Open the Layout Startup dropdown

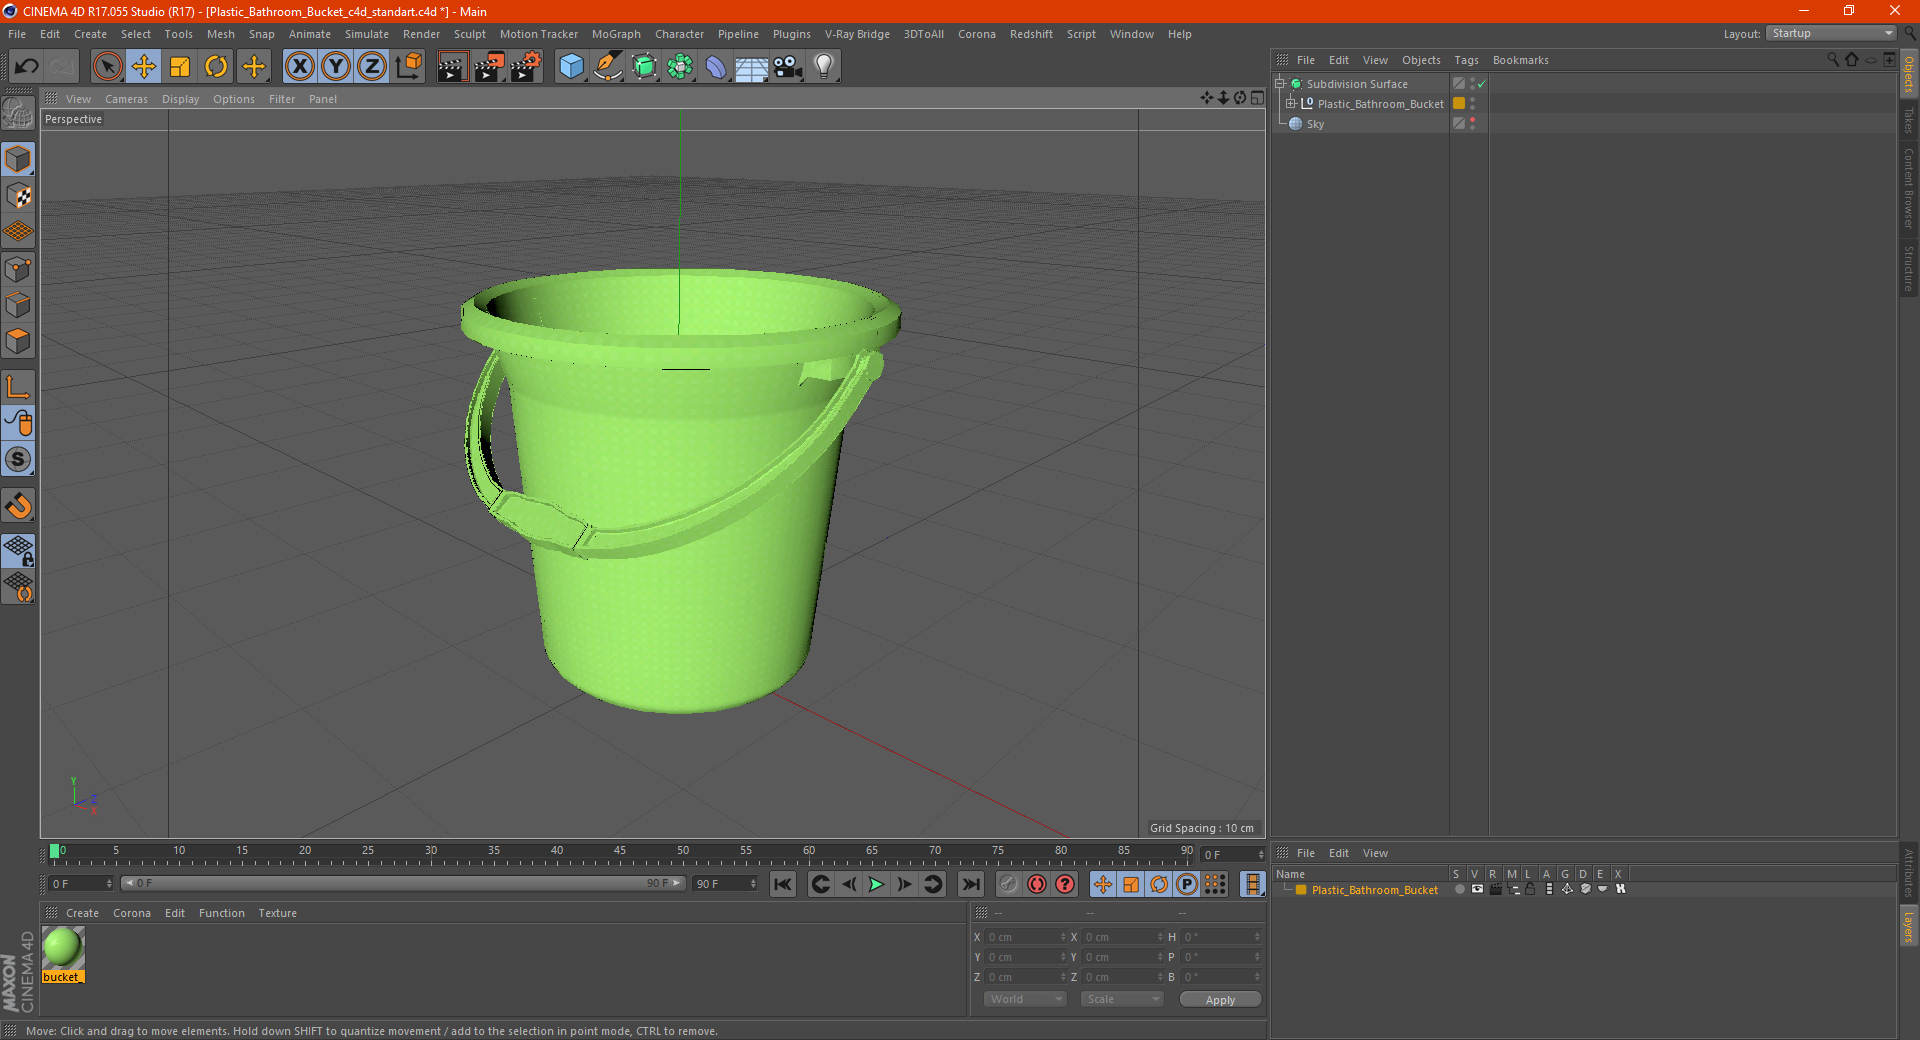pyautogui.click(x=1832, y=33)
